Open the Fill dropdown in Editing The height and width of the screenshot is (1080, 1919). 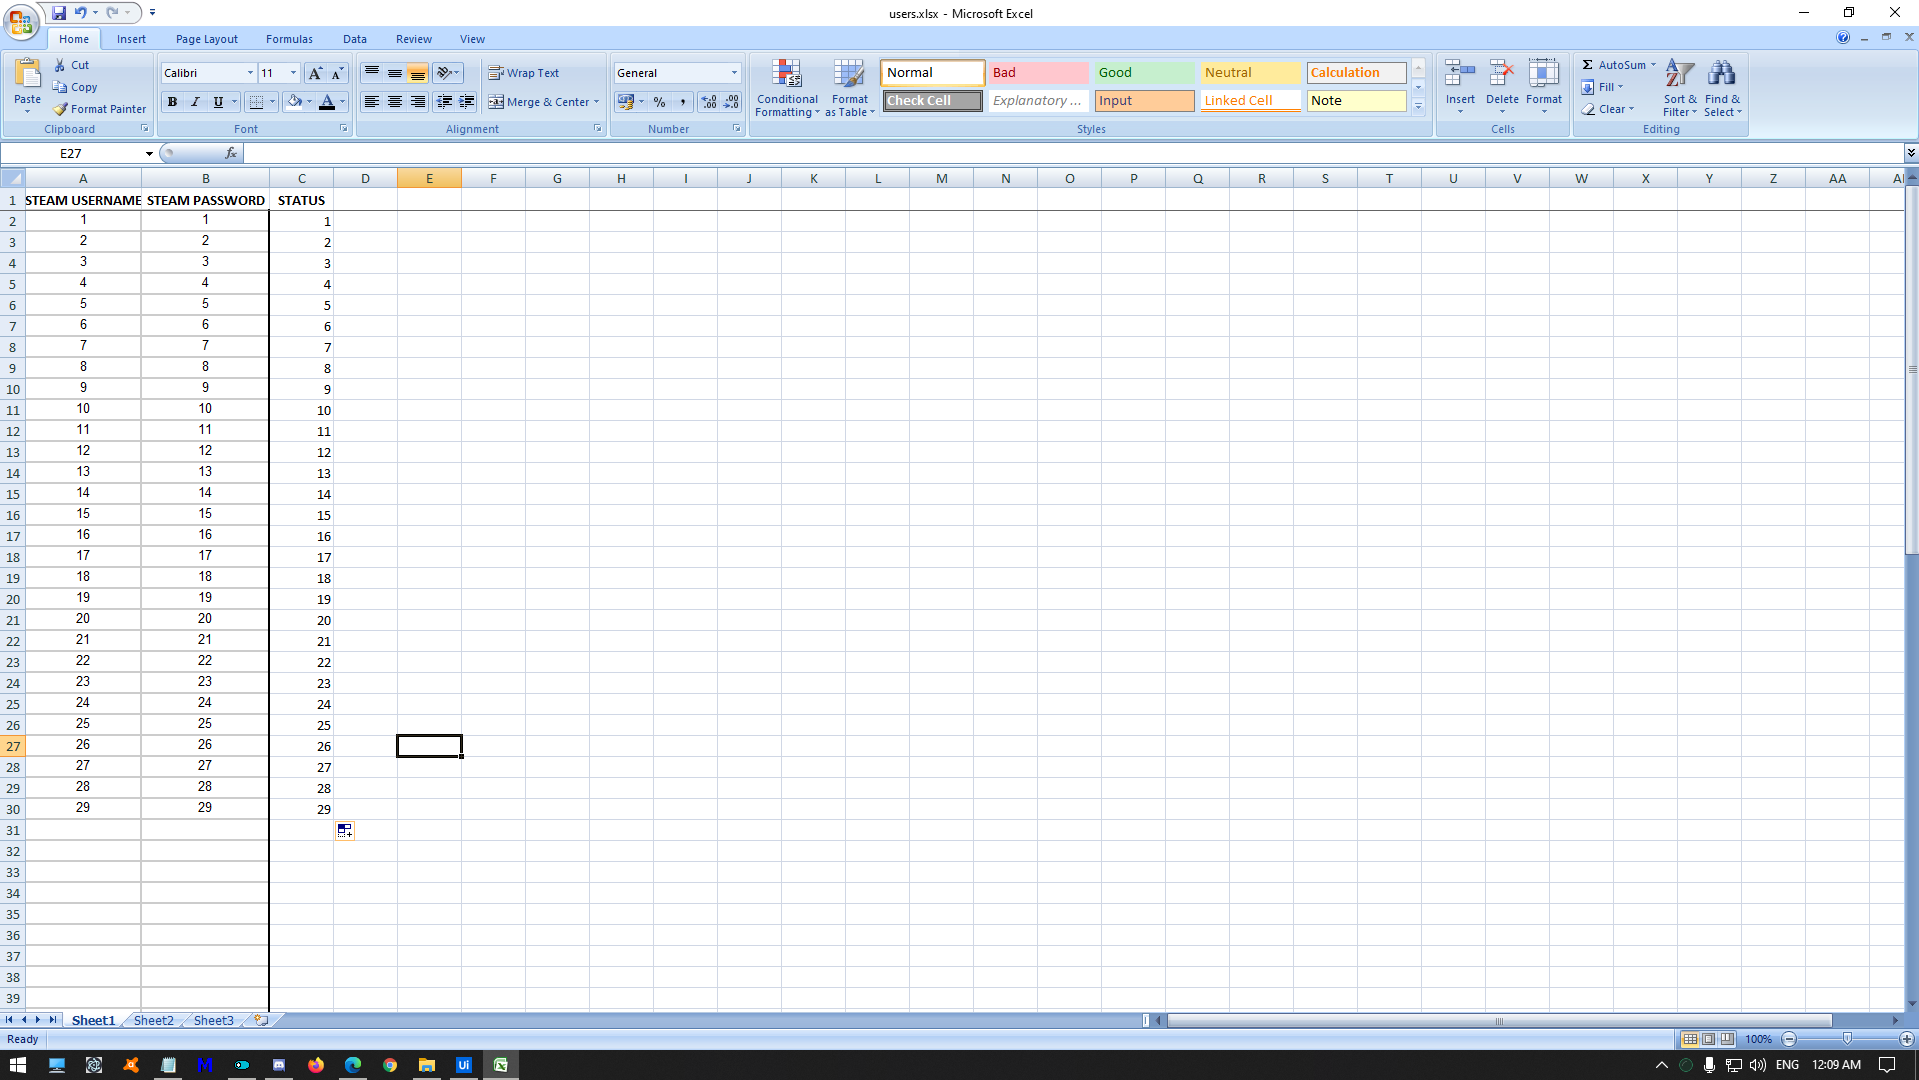tap(1602, 87)
